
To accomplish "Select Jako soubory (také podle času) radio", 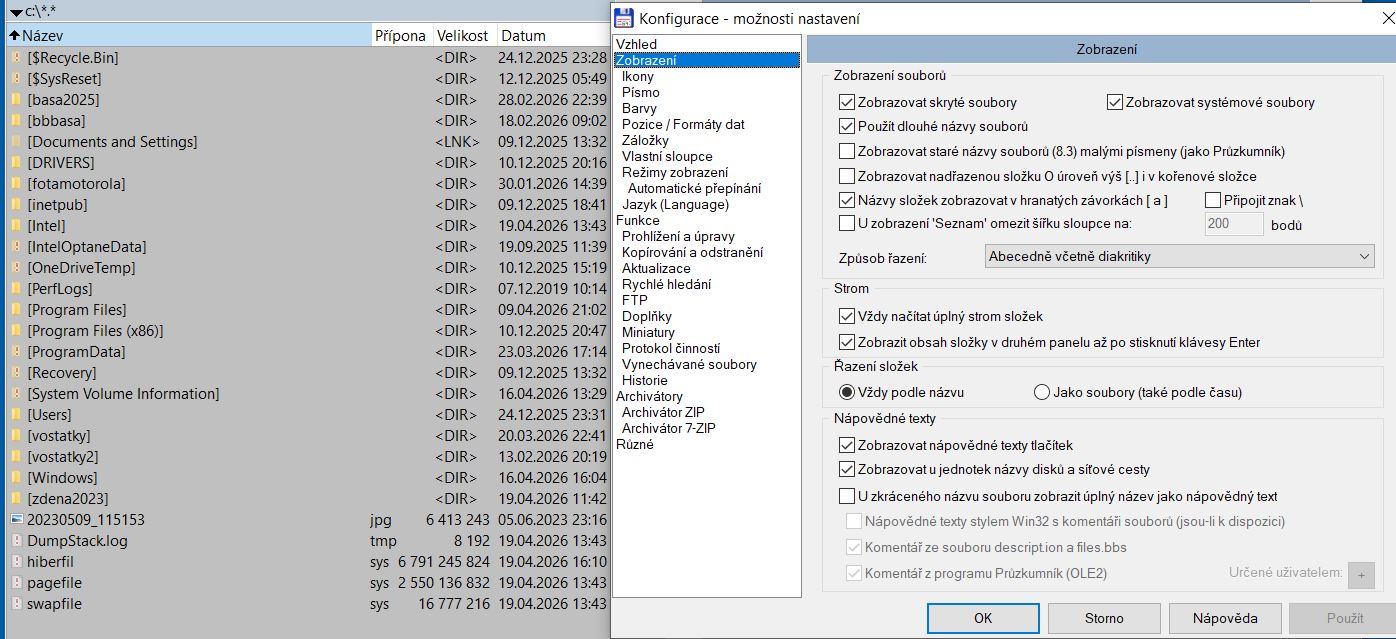I will point(1042,392).
